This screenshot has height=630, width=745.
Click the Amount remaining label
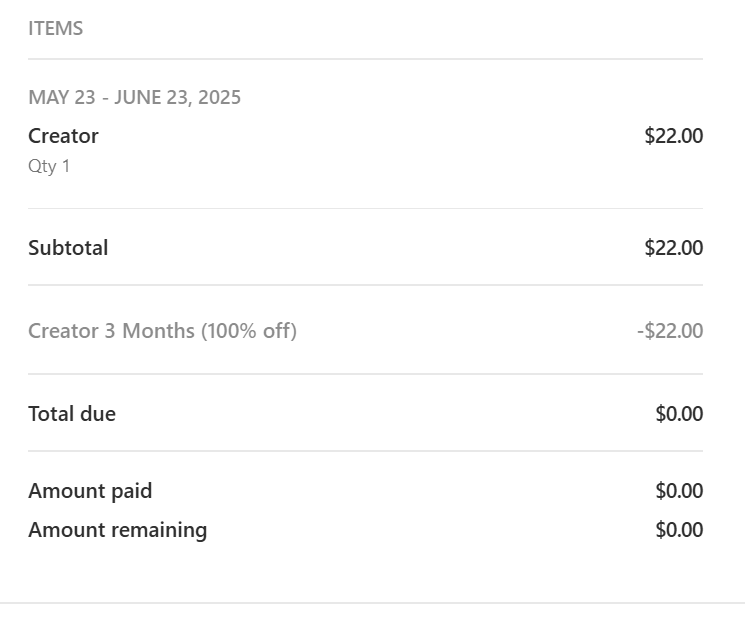[x=117, y=530]
